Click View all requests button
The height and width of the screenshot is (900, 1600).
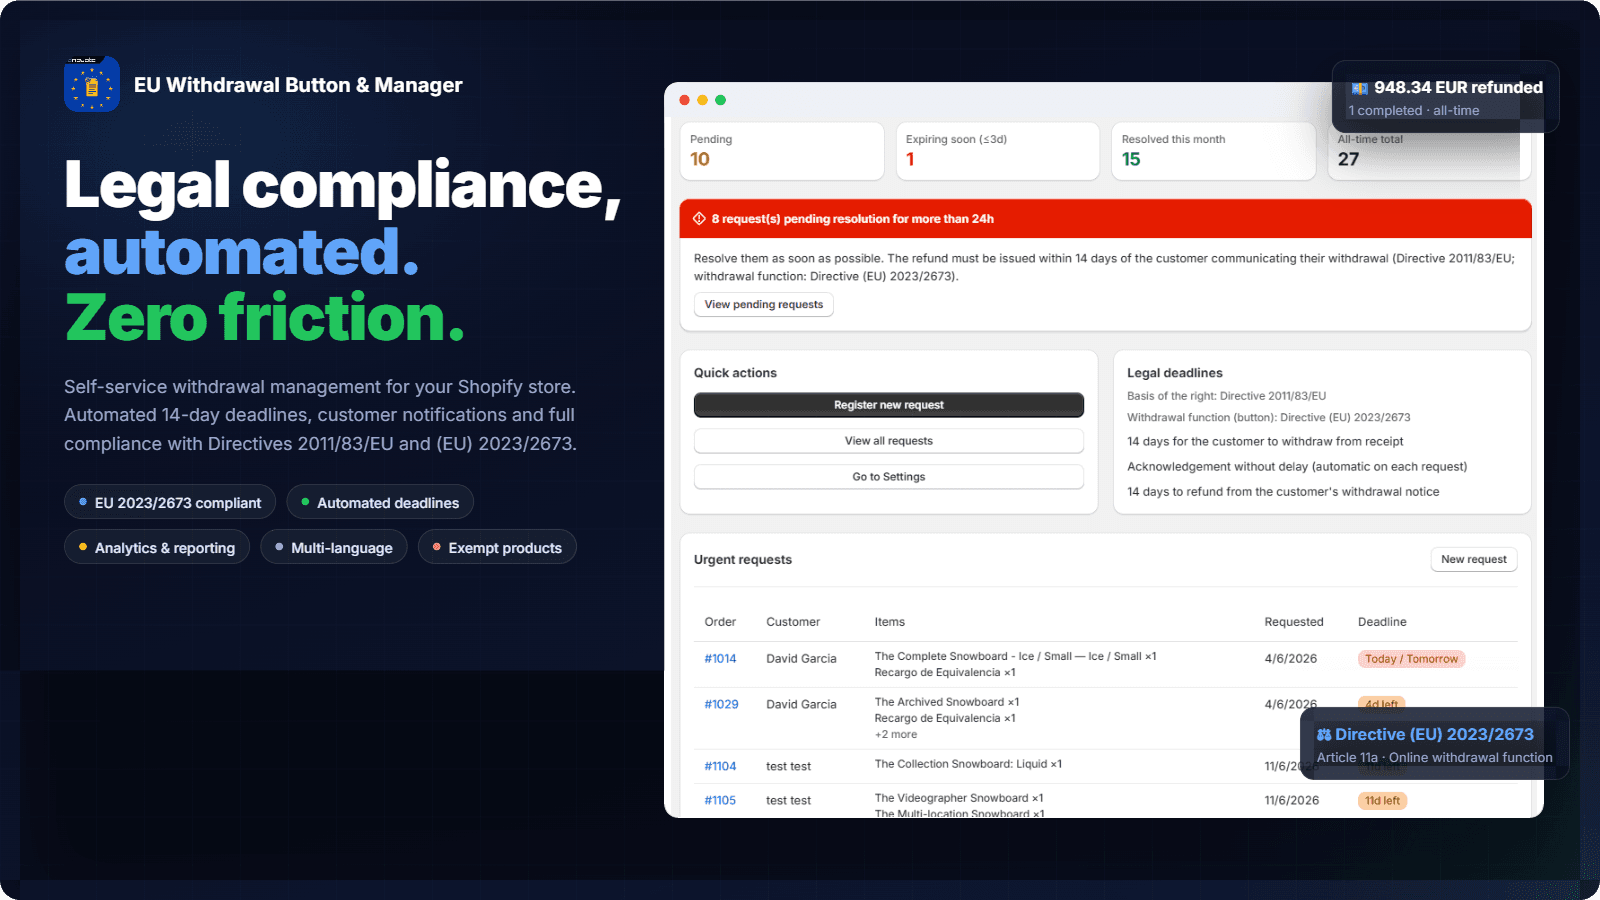point(889,441)
